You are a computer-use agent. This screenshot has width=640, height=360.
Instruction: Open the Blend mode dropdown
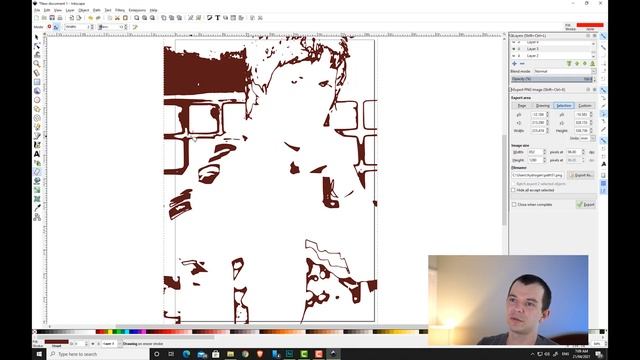coord(565,71)
